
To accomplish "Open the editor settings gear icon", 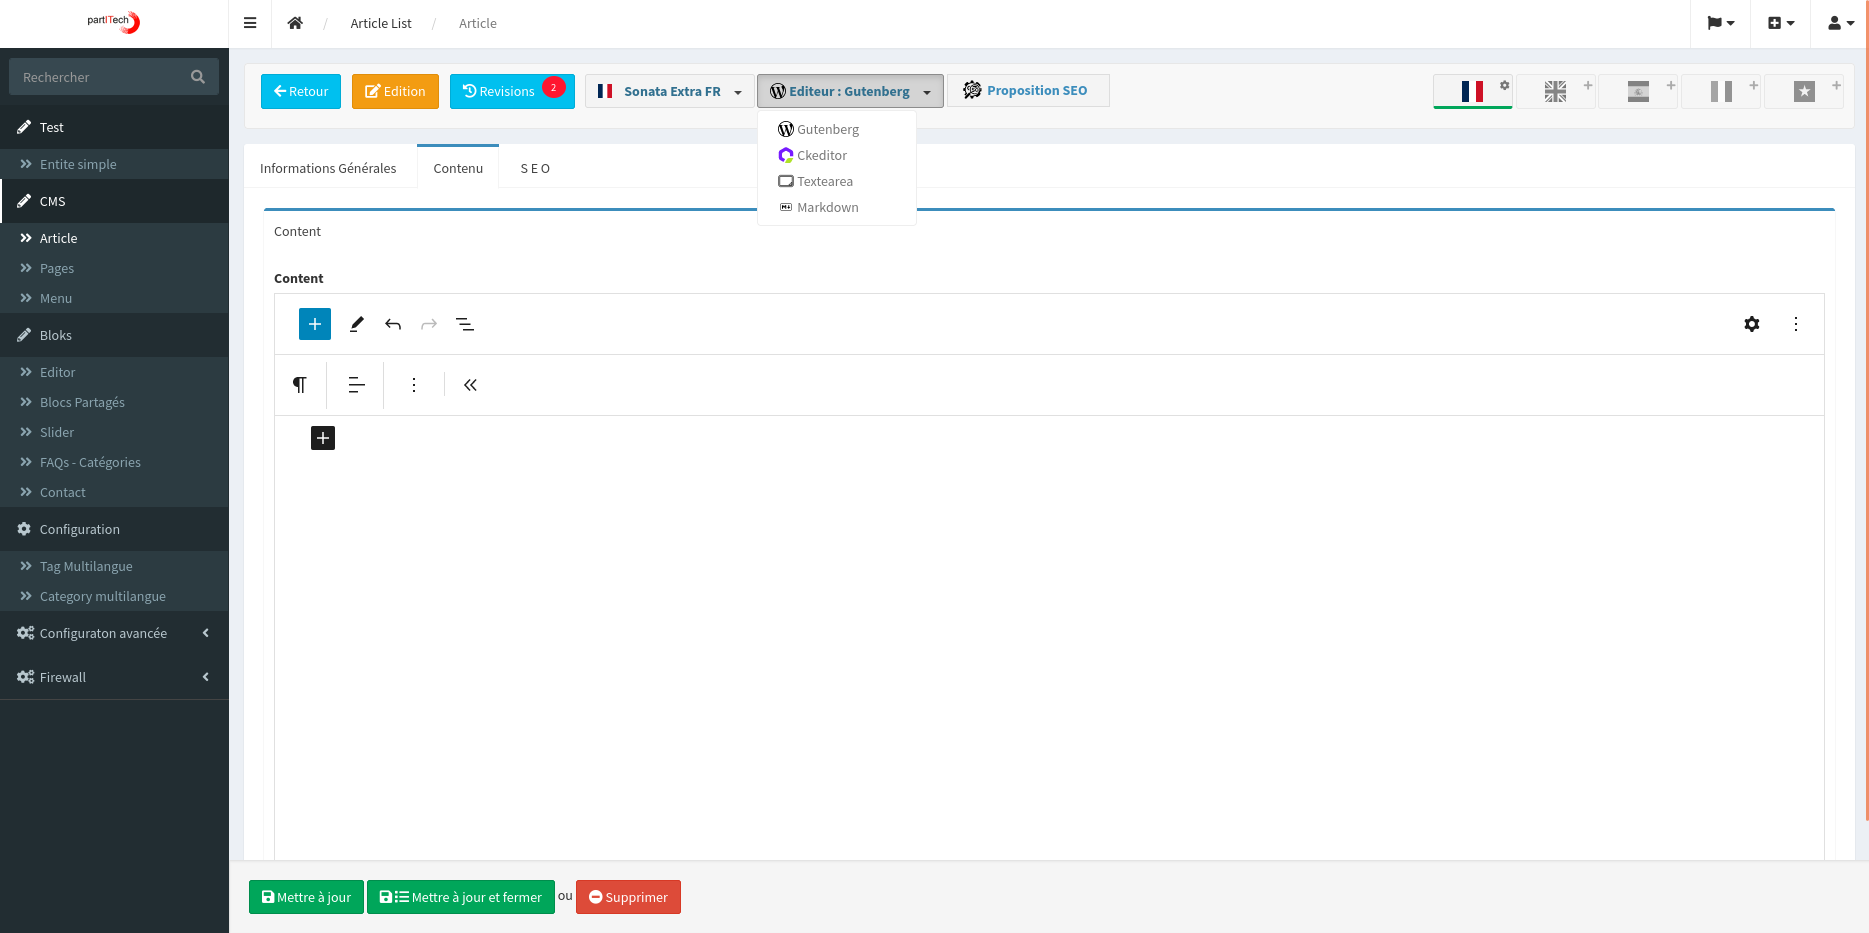I will [1751, 324].
